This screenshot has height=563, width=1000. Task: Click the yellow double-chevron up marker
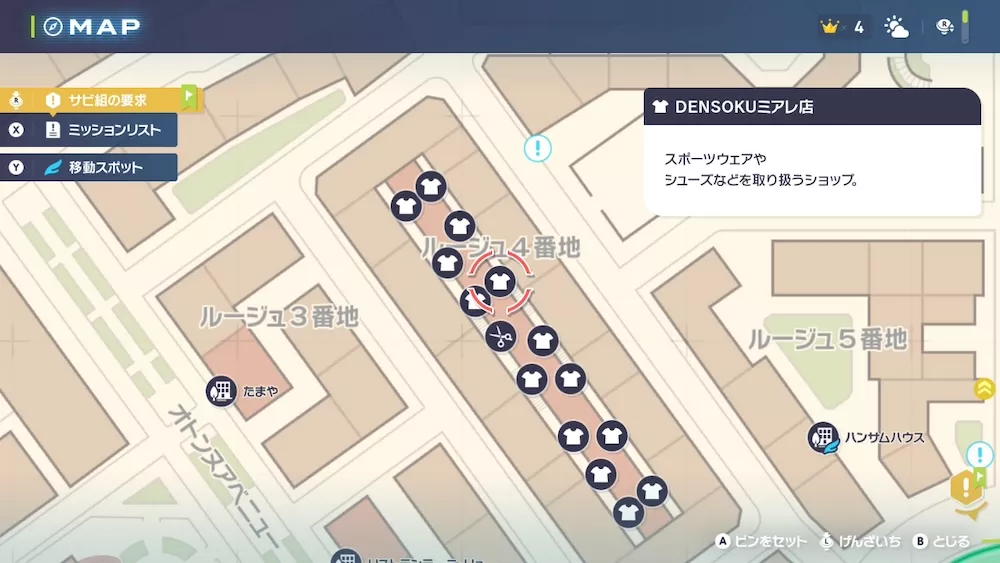click(x=985, y=388)
